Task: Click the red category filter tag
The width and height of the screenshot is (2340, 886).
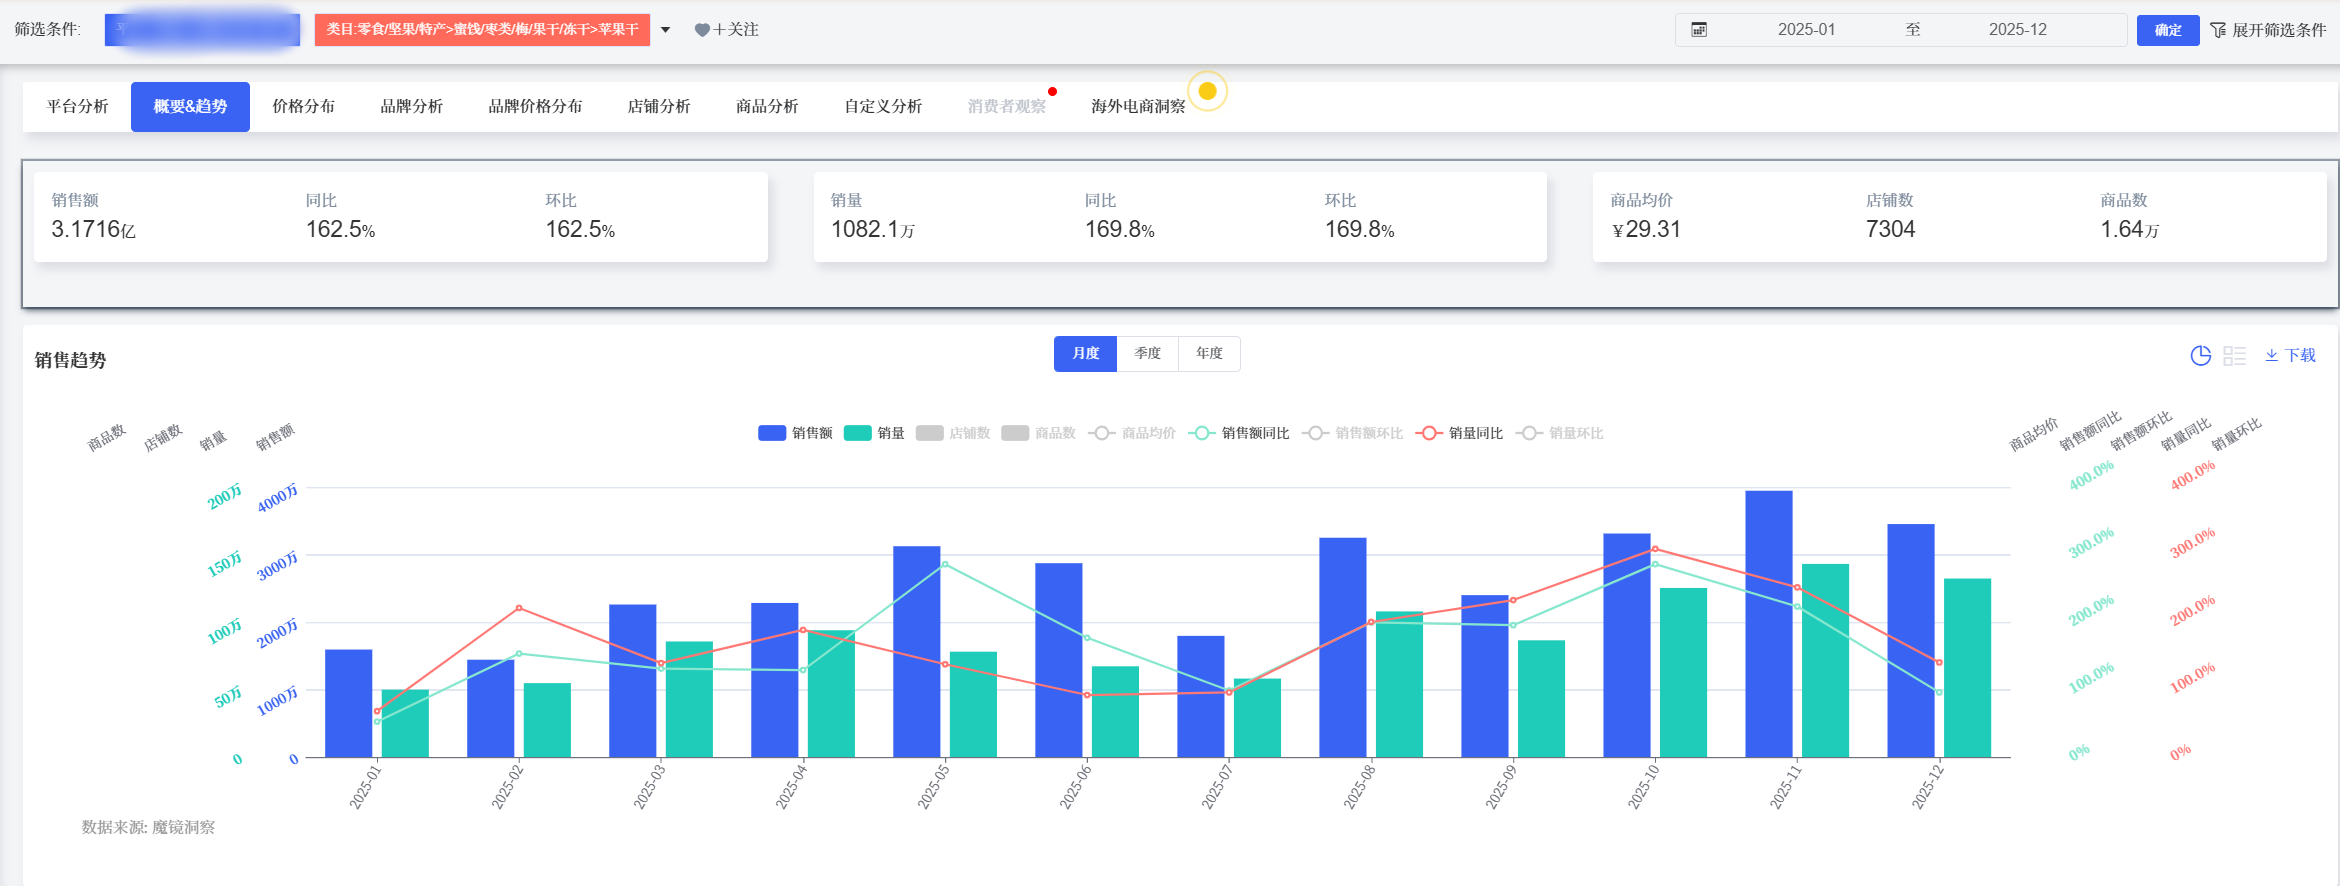Action: (x=482, y=30)
